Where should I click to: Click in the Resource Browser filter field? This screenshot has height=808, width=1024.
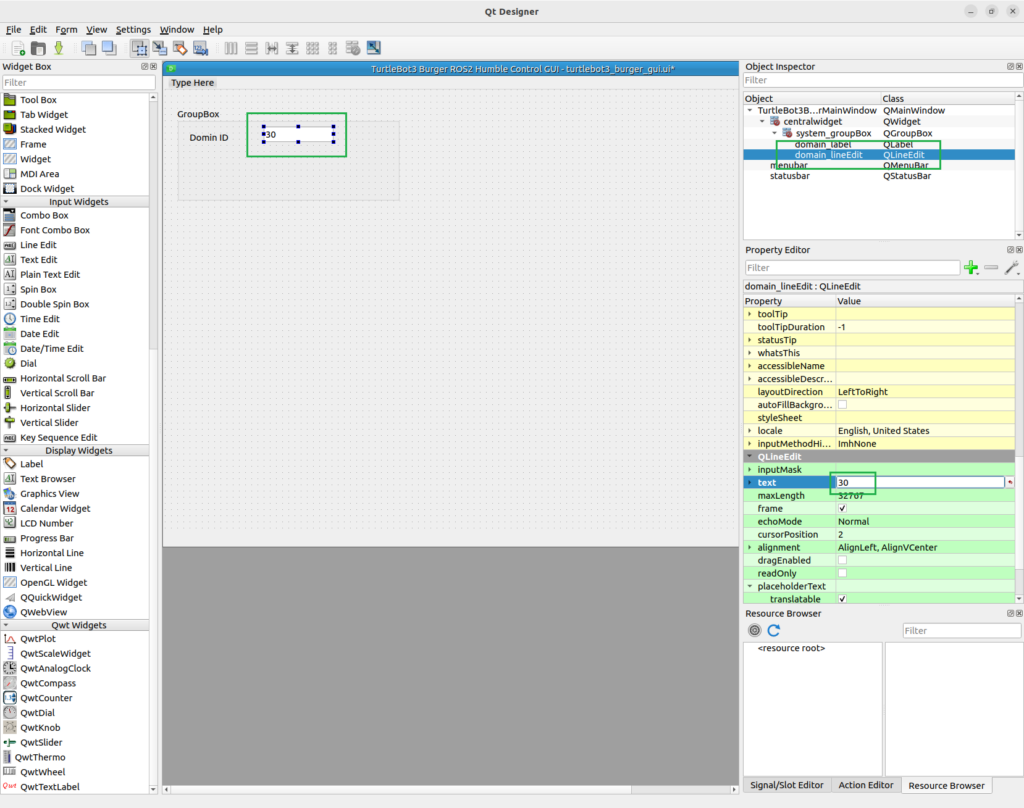[x=961, y=630]
